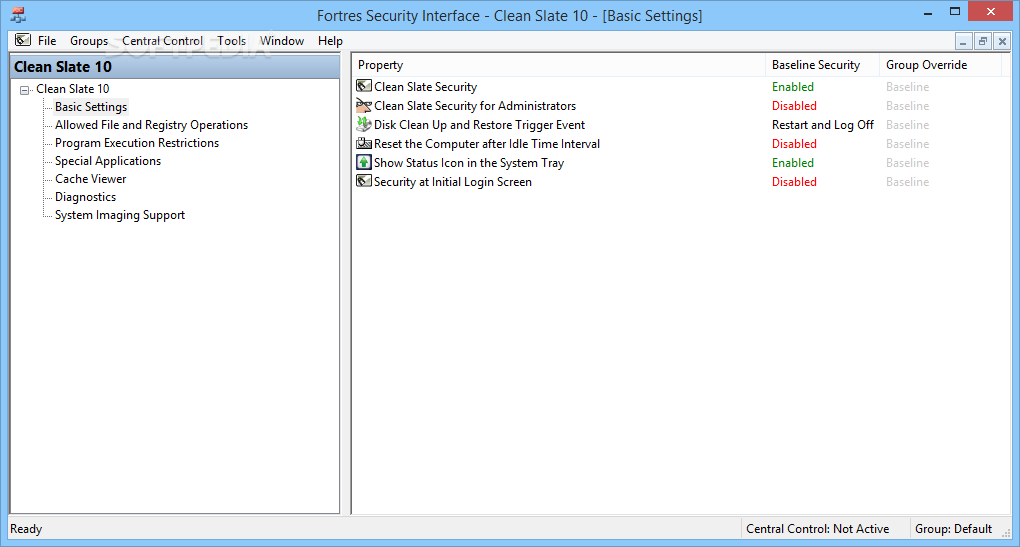
Task: Click the Clean Slate Security for Administrators icon
Action: click(364, 105)
